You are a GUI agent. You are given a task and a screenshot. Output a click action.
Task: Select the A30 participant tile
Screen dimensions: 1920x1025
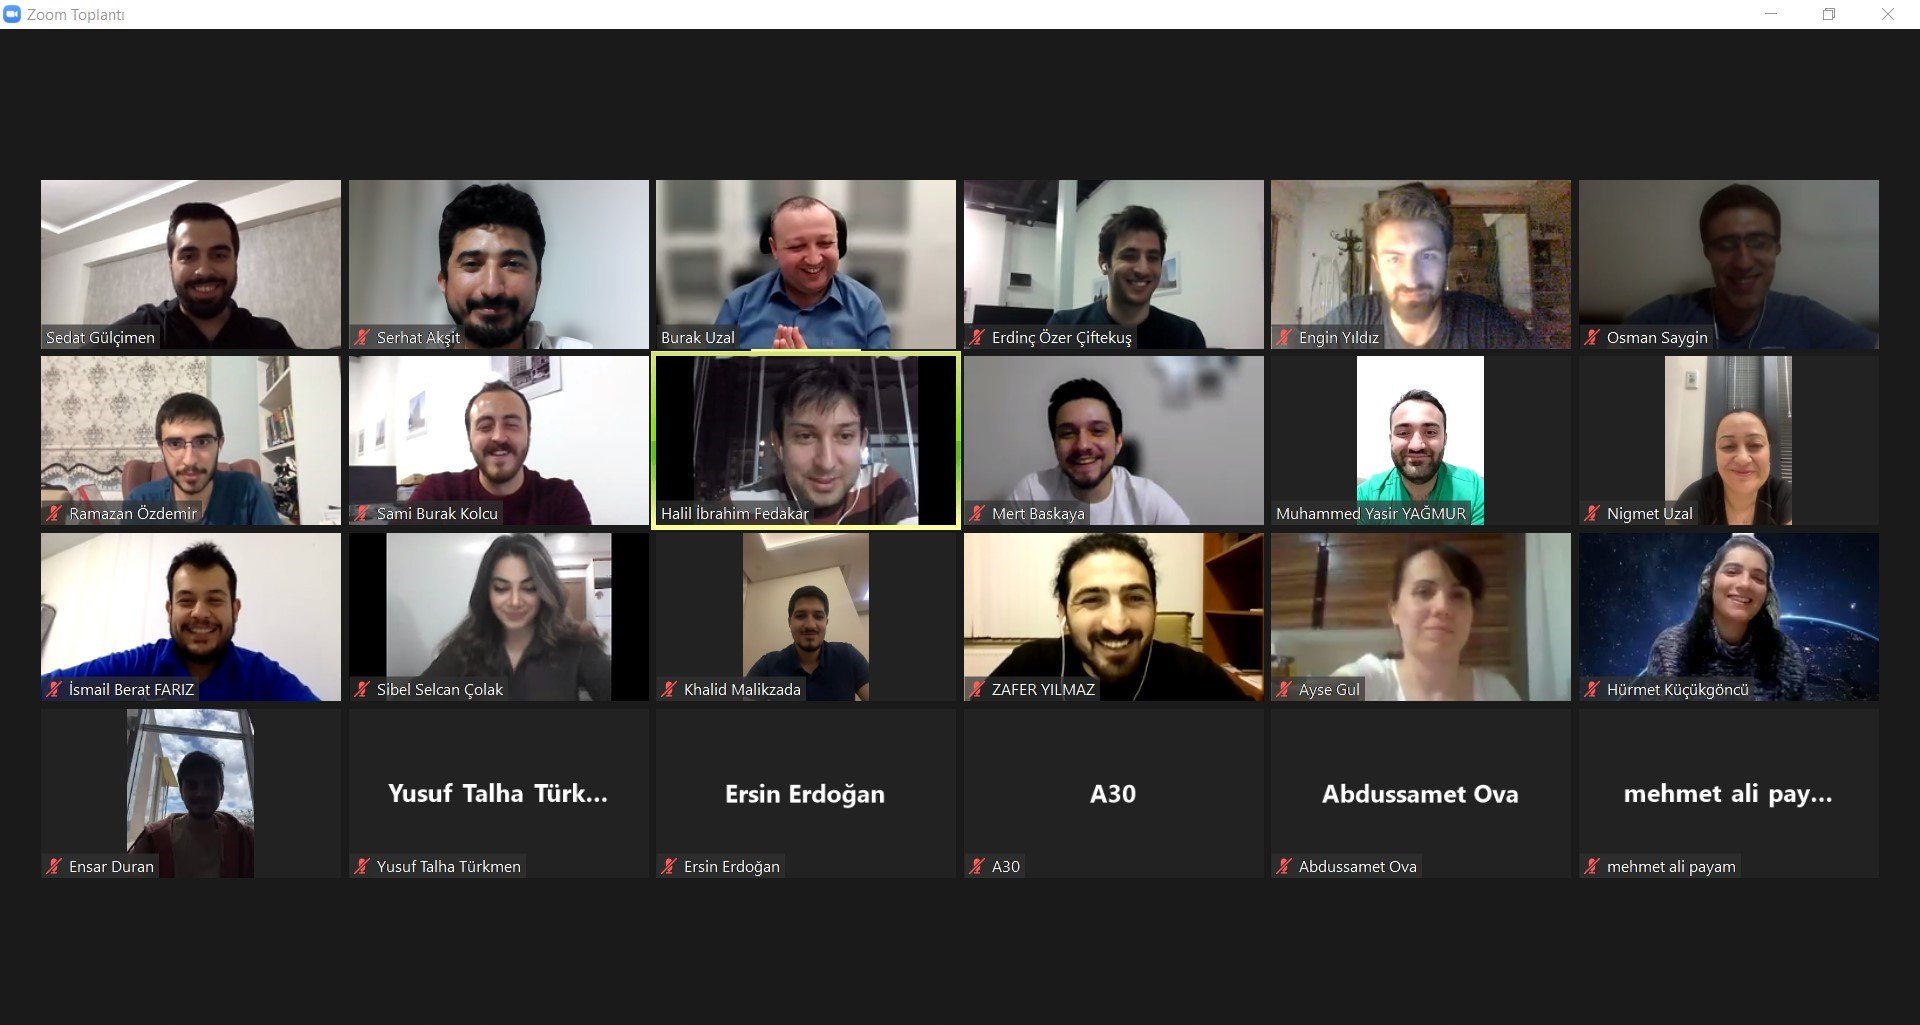click(1113, 794)
